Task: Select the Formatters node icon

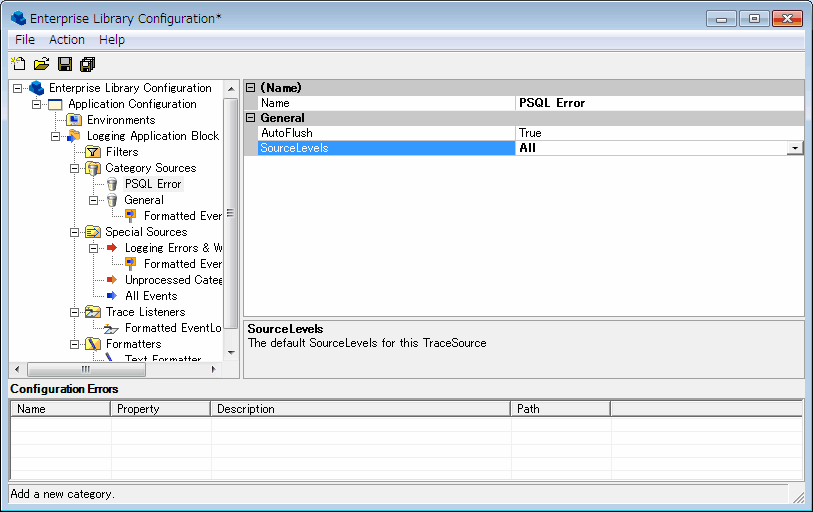Action: [93, 344]
